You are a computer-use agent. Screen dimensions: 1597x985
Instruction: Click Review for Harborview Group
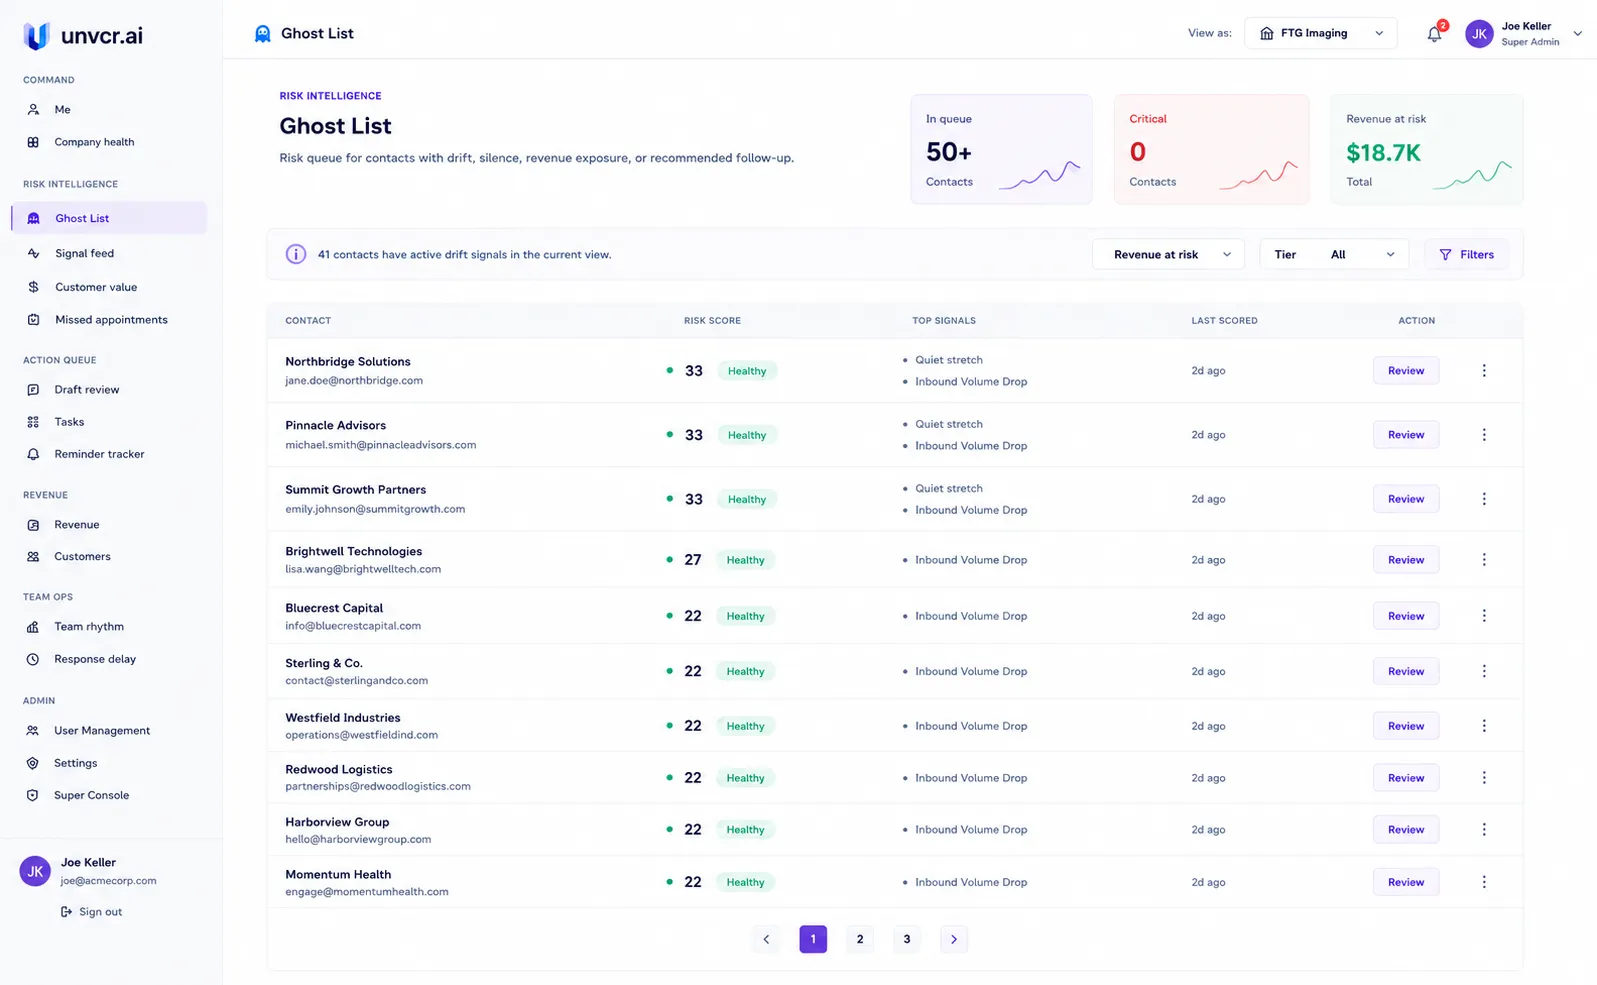point(1406,830)
